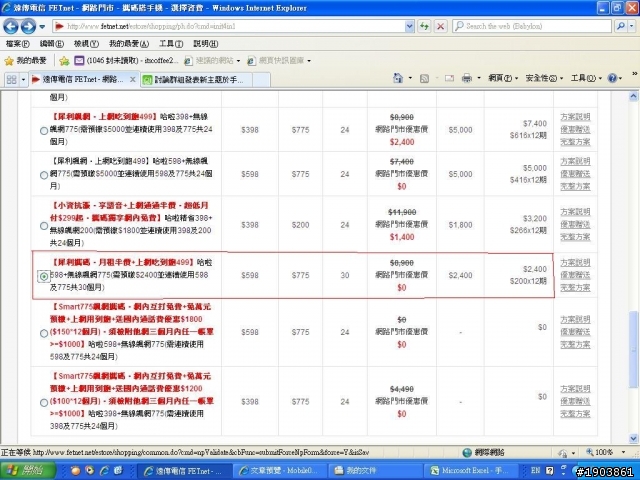Select the 月租半價 30個月 plan radio

click(44, 276)
